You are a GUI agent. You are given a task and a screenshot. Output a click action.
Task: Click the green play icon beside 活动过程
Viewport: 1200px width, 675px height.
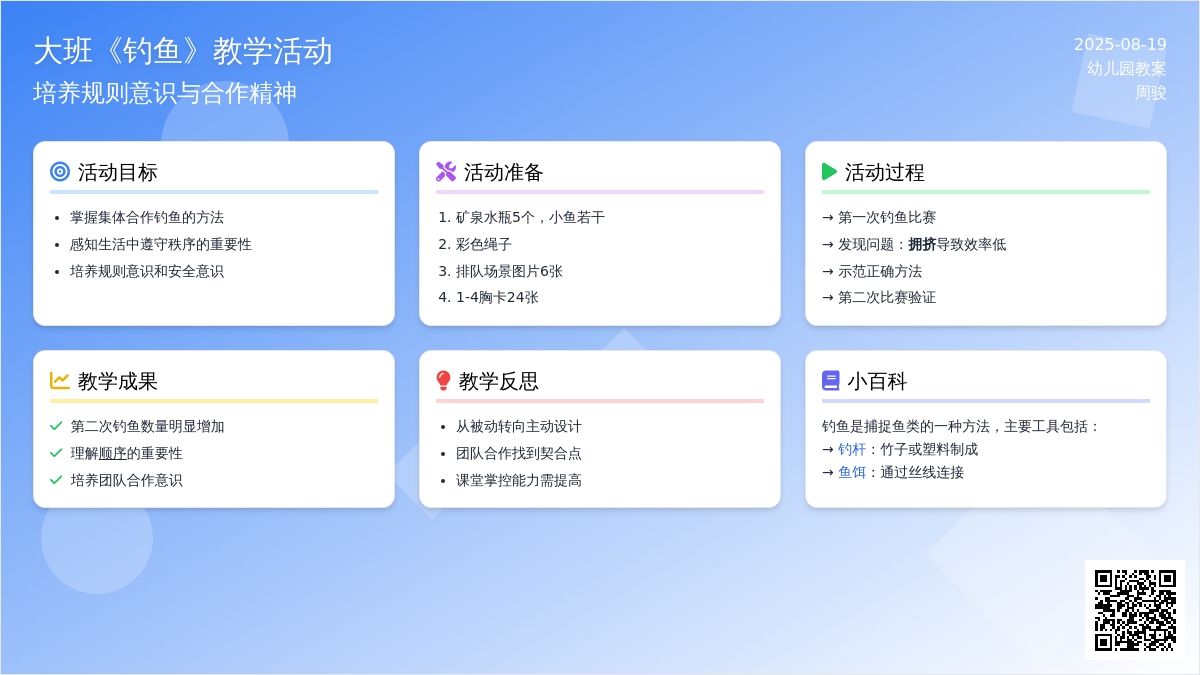[x=829, y=172]
